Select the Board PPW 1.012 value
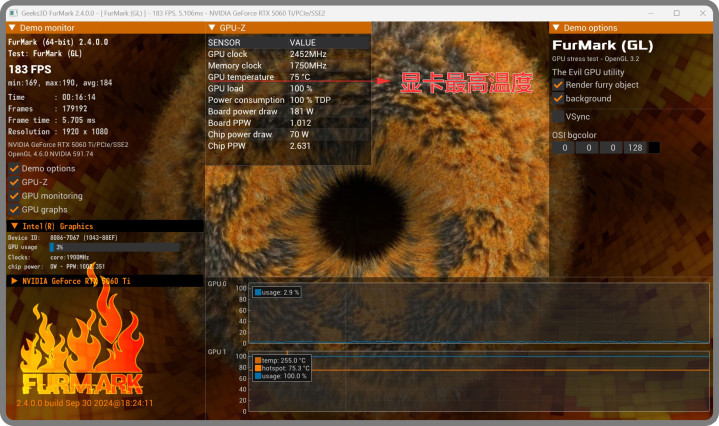The width and height of the screenshot is (719, 426). (300, 123)
